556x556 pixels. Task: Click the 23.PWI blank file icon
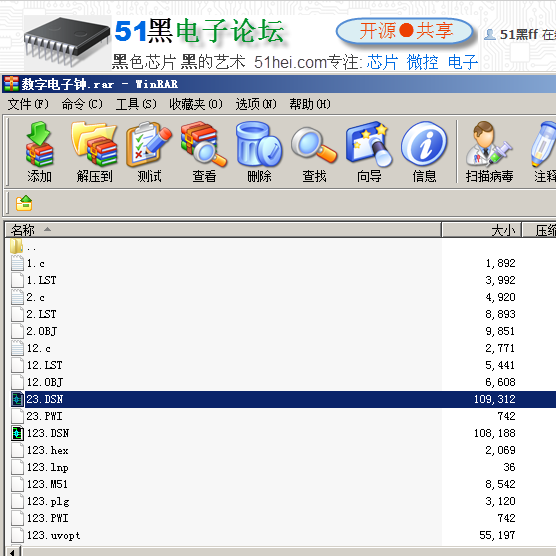17,416
